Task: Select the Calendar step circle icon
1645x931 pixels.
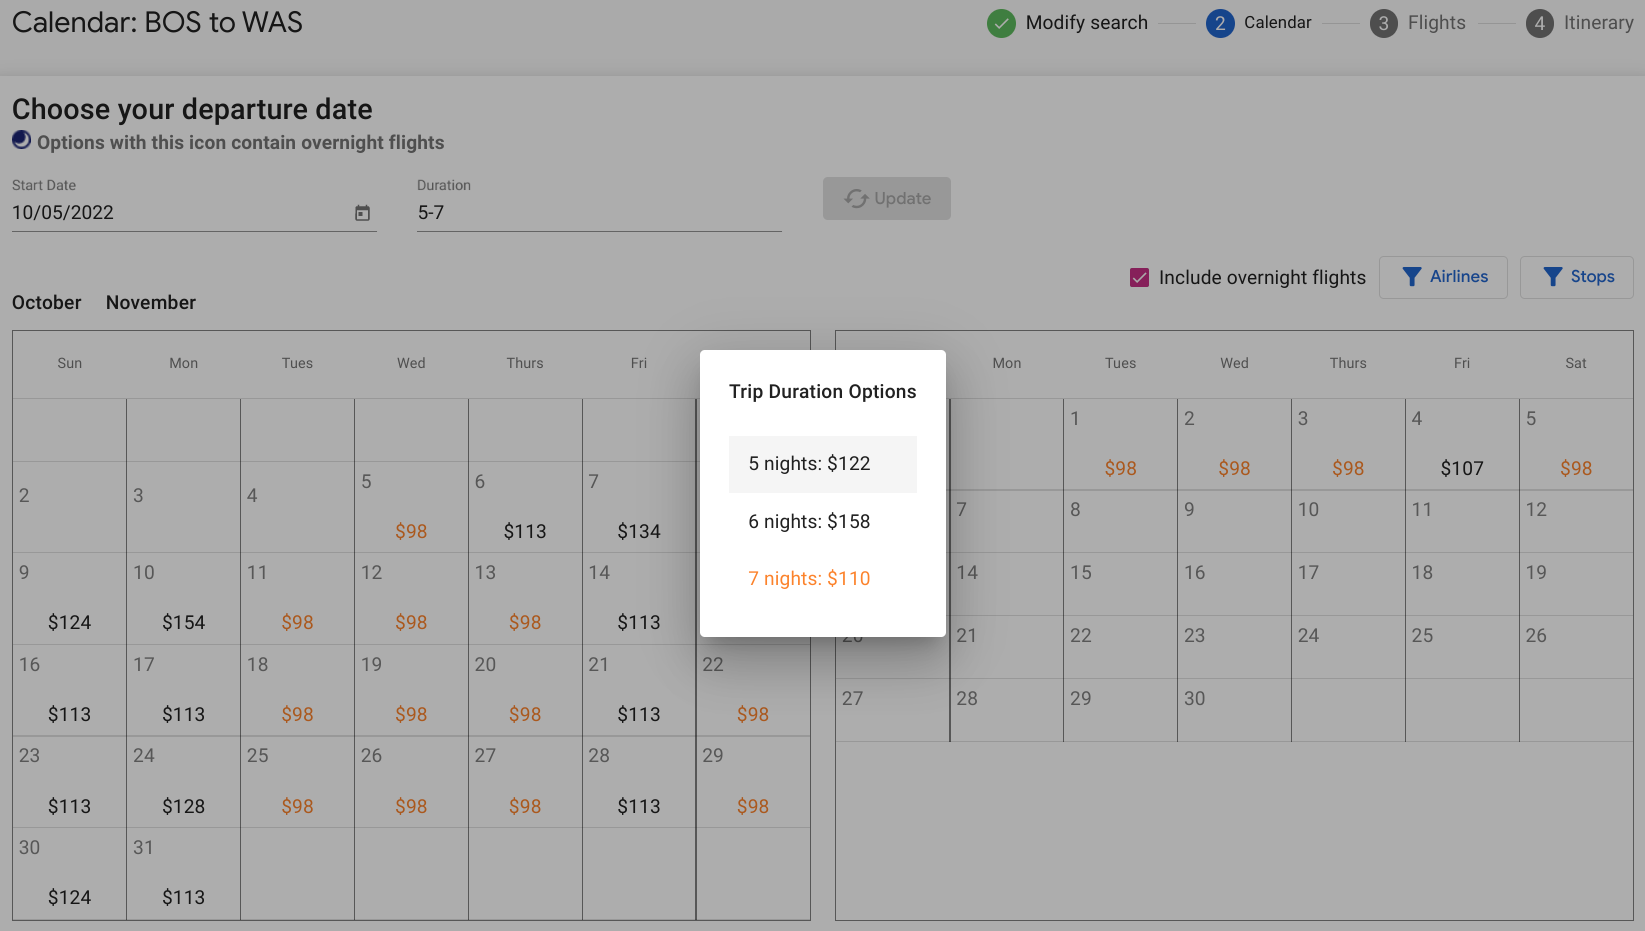Action: pyautogui.click(x=1220, y=23)
